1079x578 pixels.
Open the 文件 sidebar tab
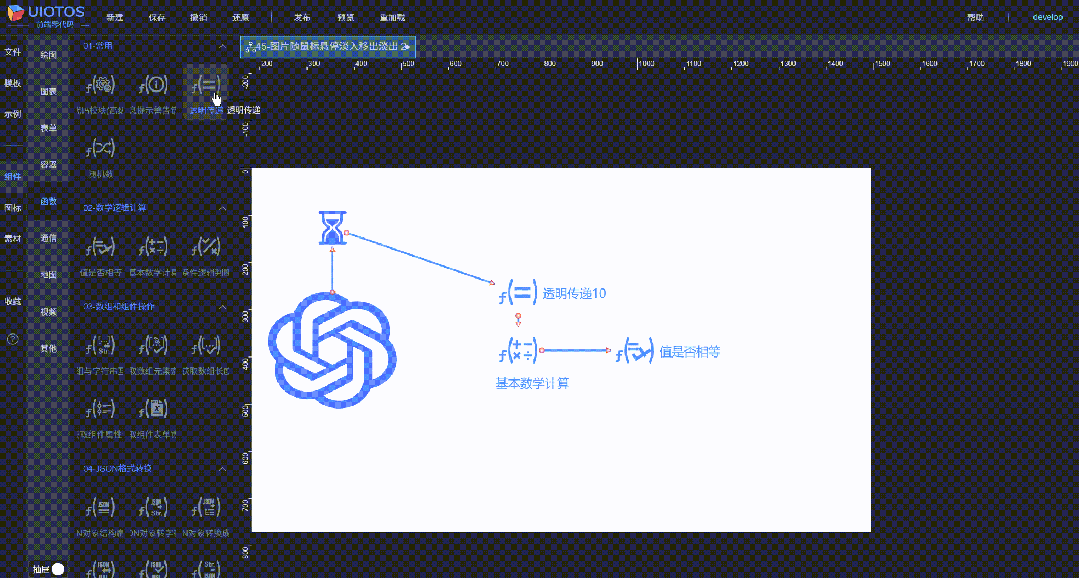click(x=13, y=52)
